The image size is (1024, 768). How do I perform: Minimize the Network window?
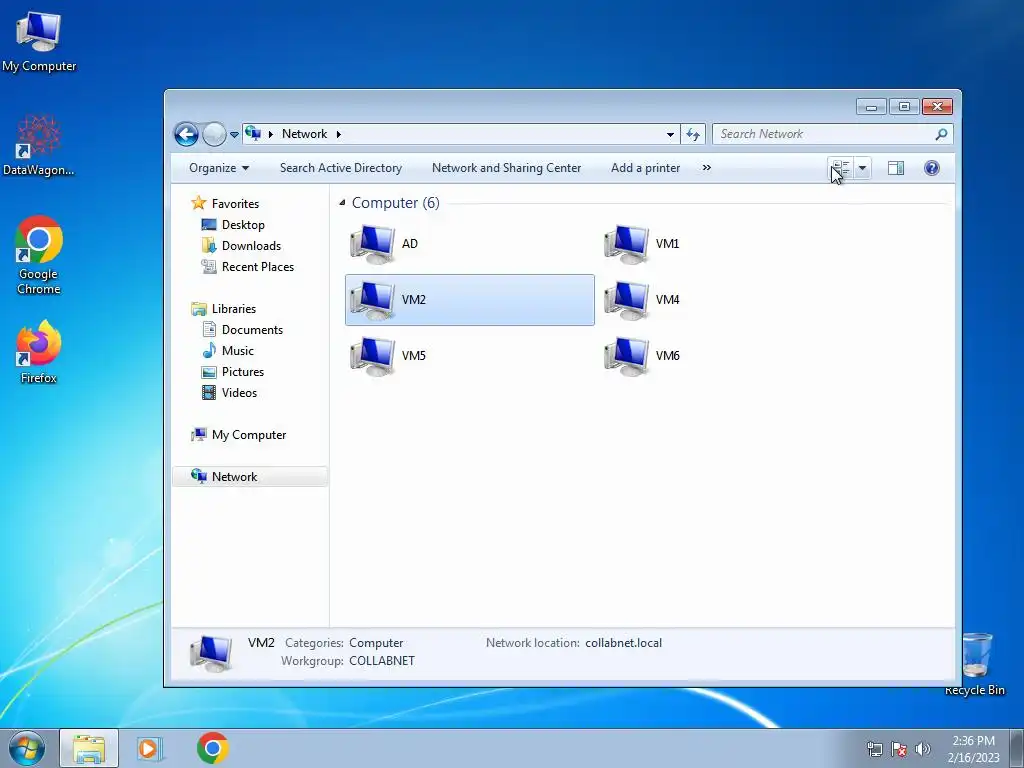871,106
